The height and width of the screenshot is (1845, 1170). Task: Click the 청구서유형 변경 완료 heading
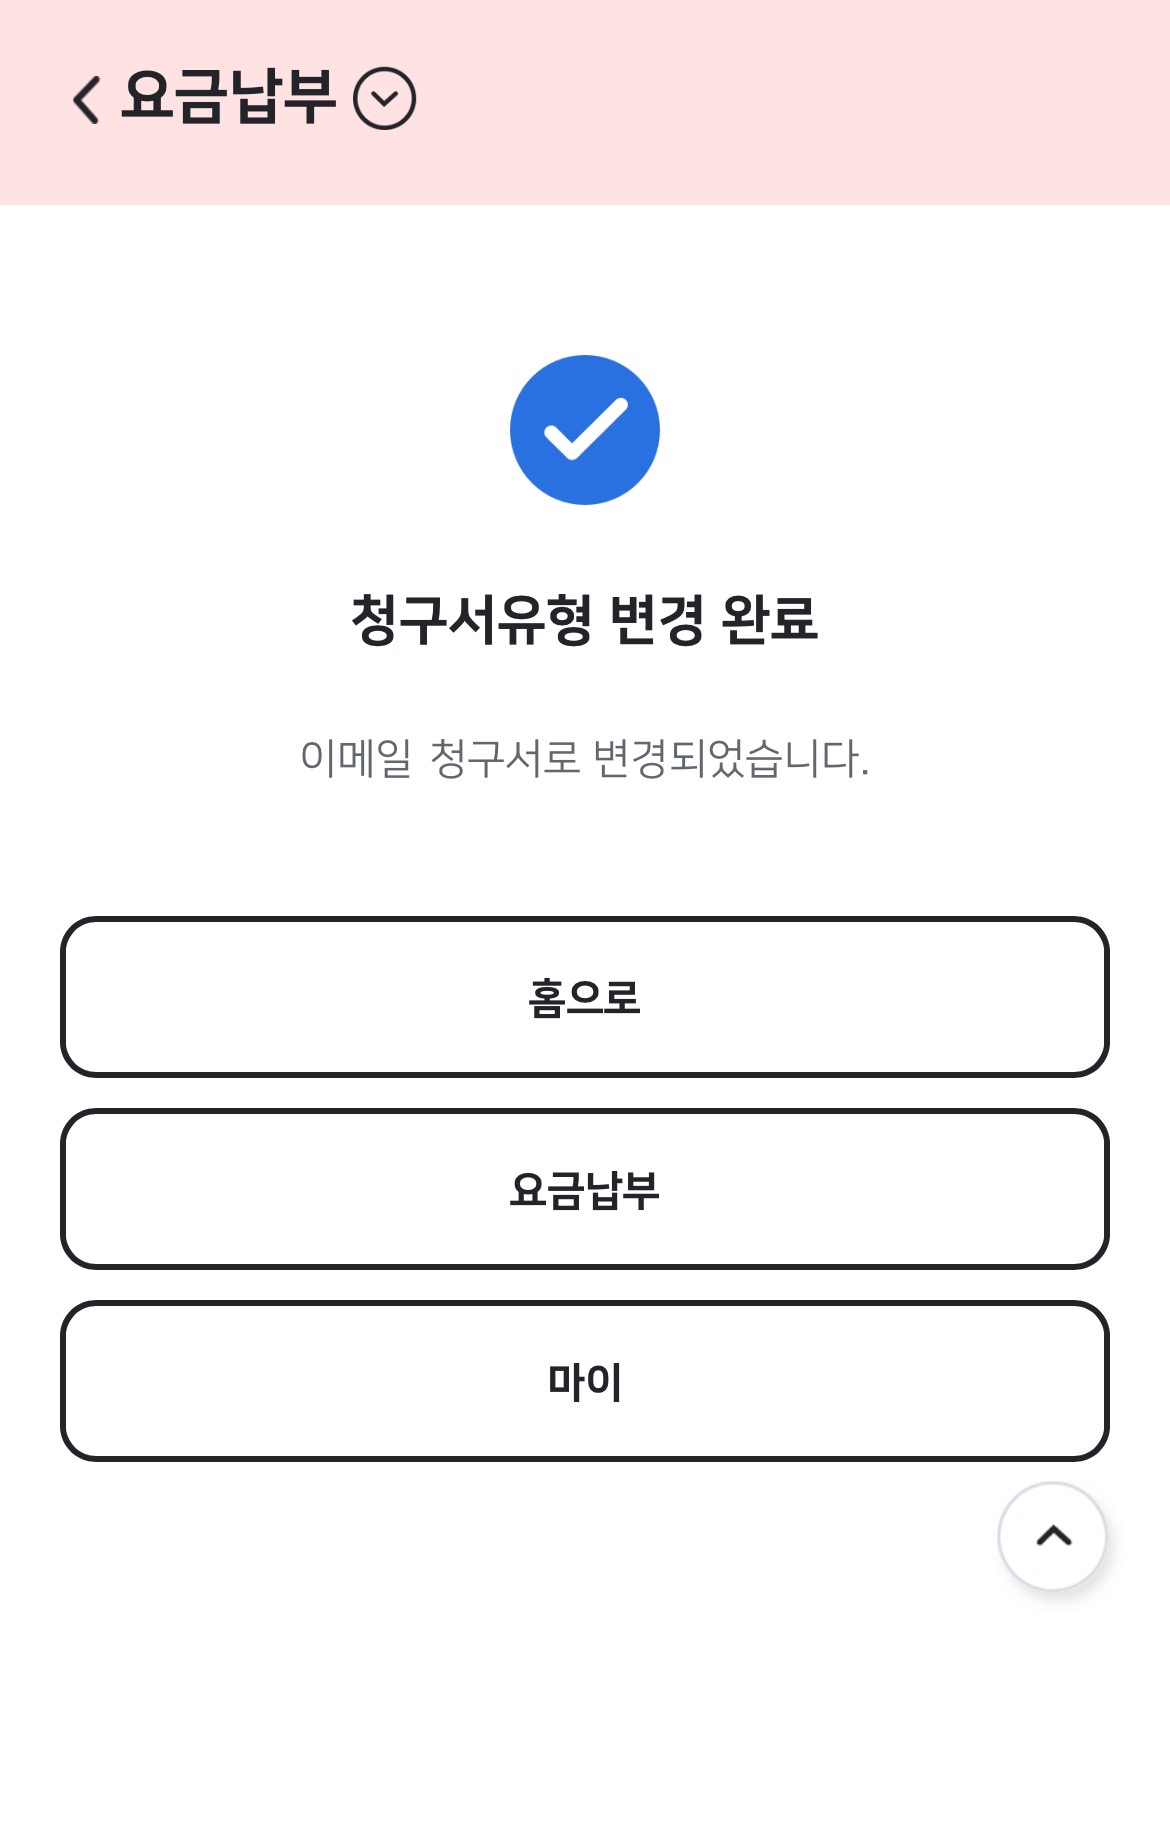585,619
